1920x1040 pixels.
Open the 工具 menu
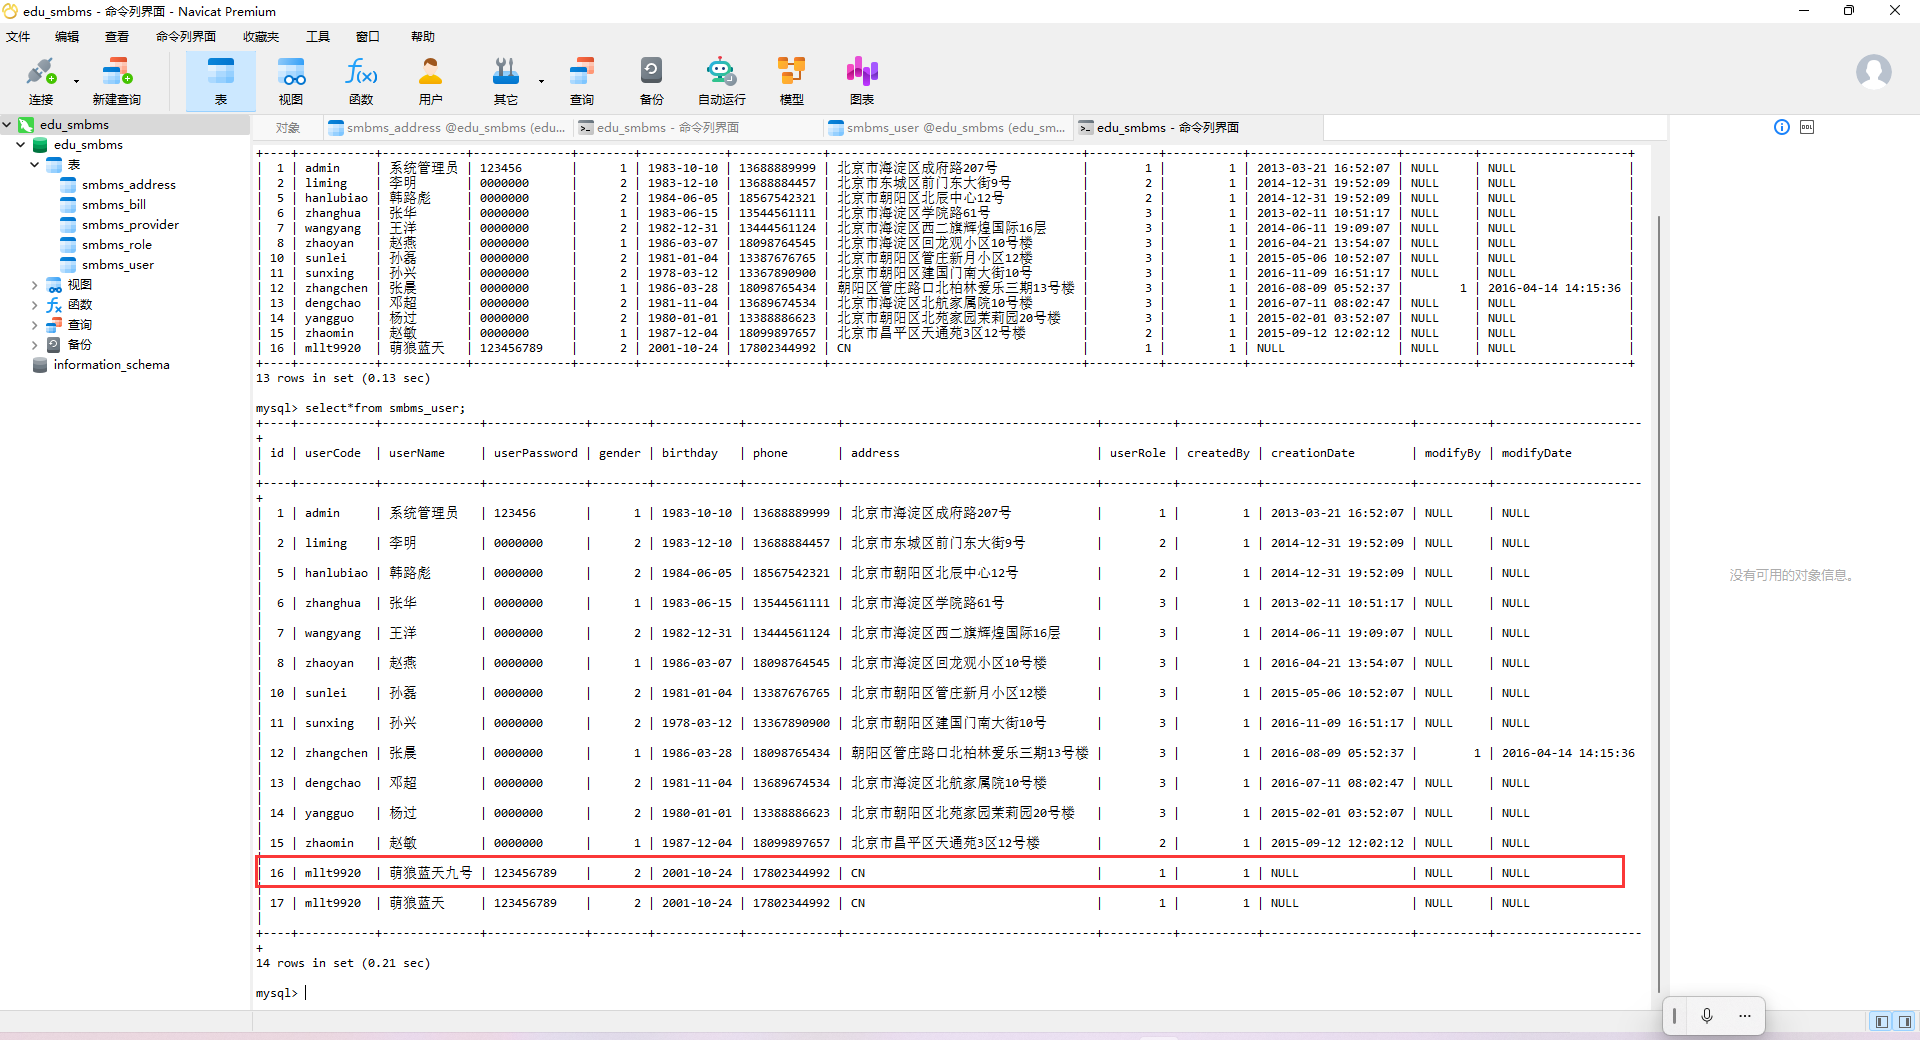coord(318,37)
